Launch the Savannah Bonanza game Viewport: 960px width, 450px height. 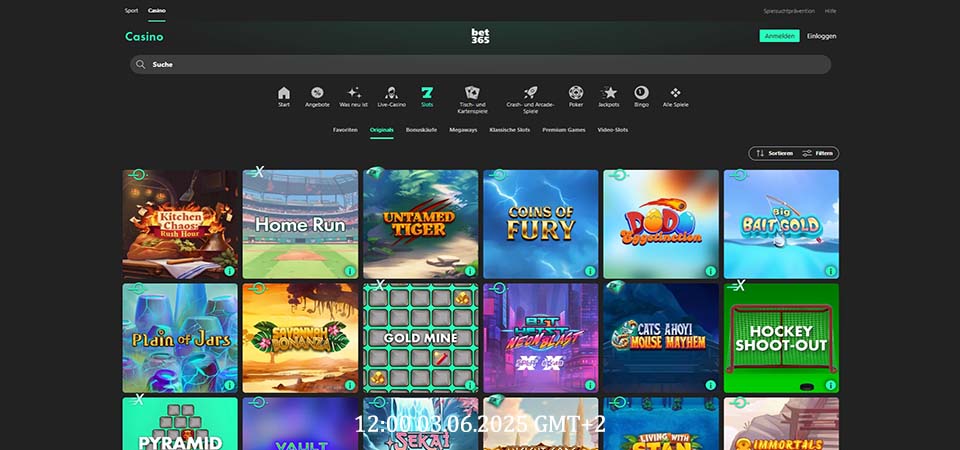[x=300, y=338]
